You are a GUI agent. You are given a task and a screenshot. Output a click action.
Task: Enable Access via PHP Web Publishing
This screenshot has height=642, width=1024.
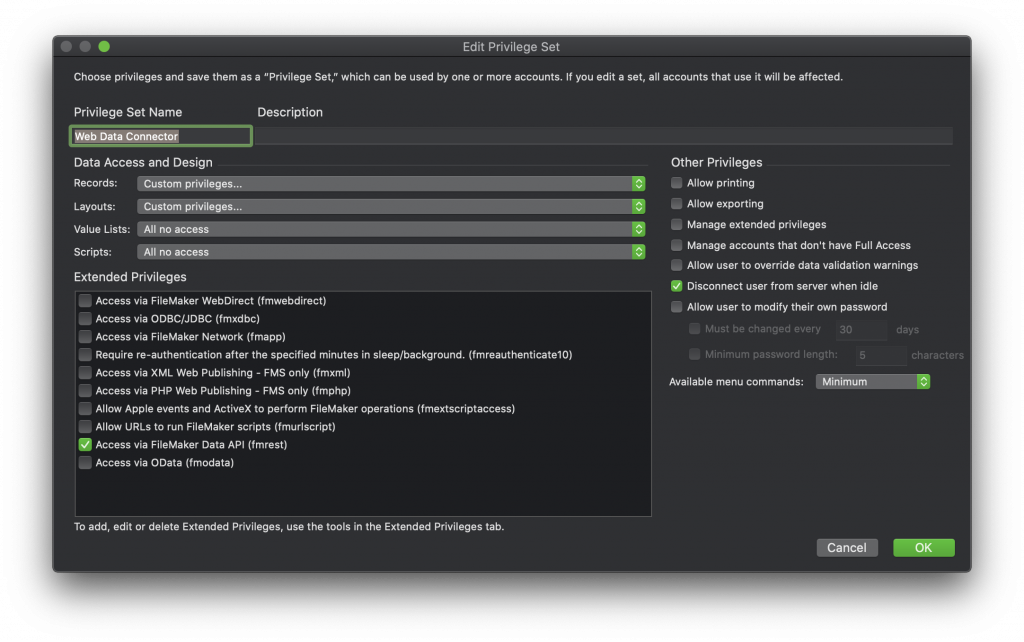point(85,390)
